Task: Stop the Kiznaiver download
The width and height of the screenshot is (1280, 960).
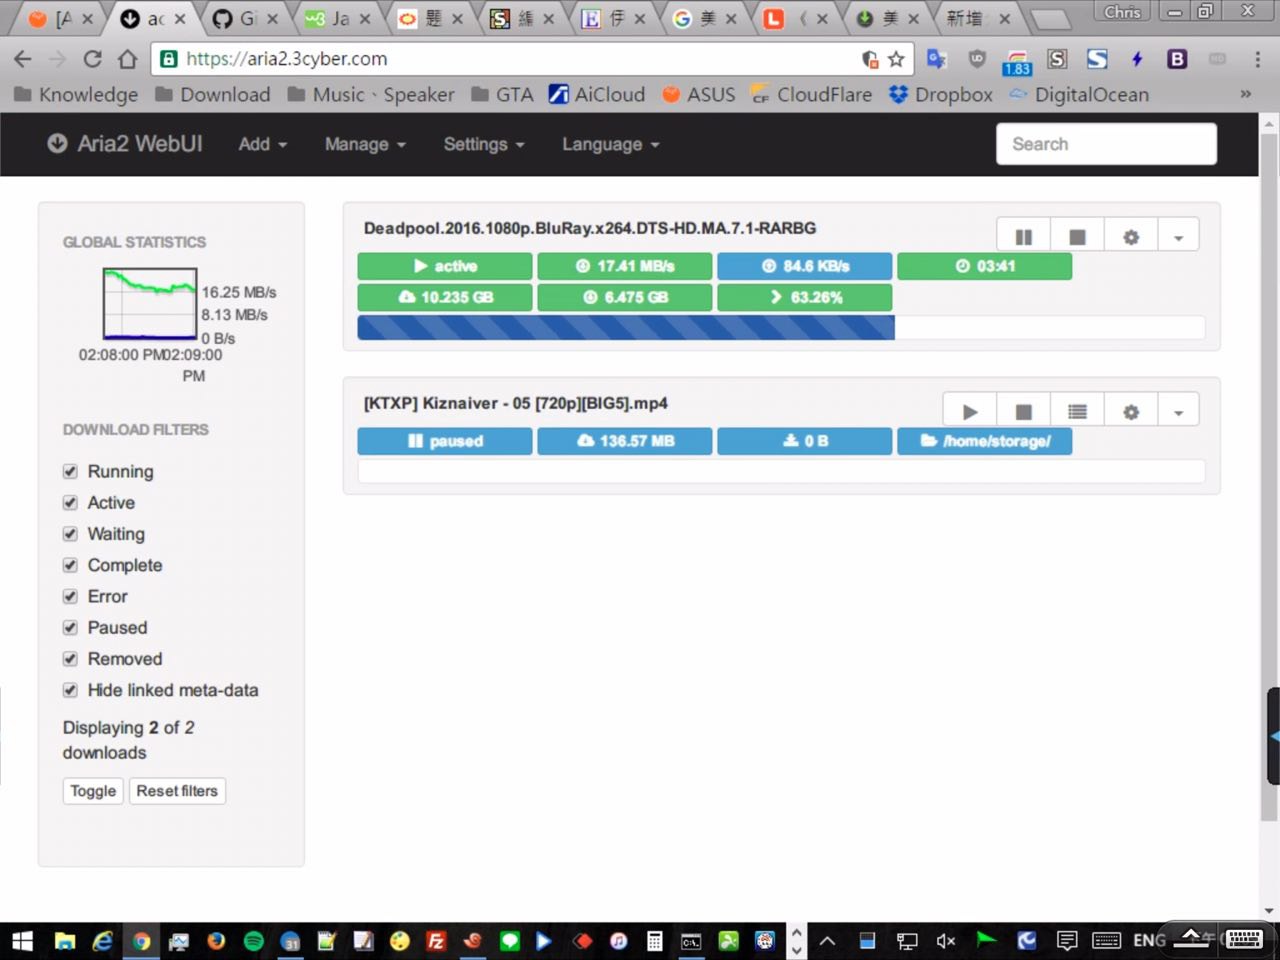Action: [1023, 412]
